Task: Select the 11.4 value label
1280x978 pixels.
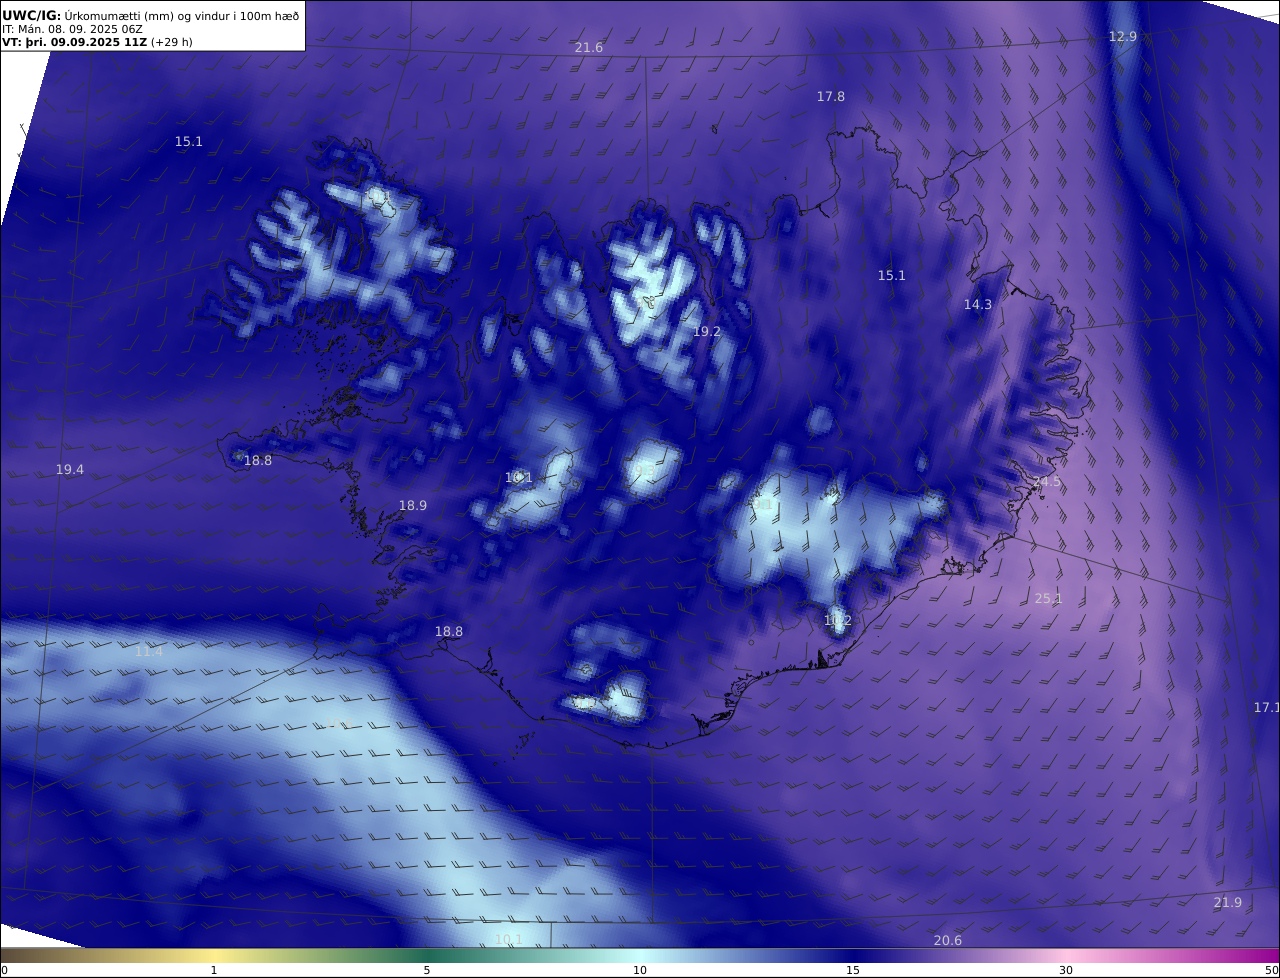Action: point(148,651)
